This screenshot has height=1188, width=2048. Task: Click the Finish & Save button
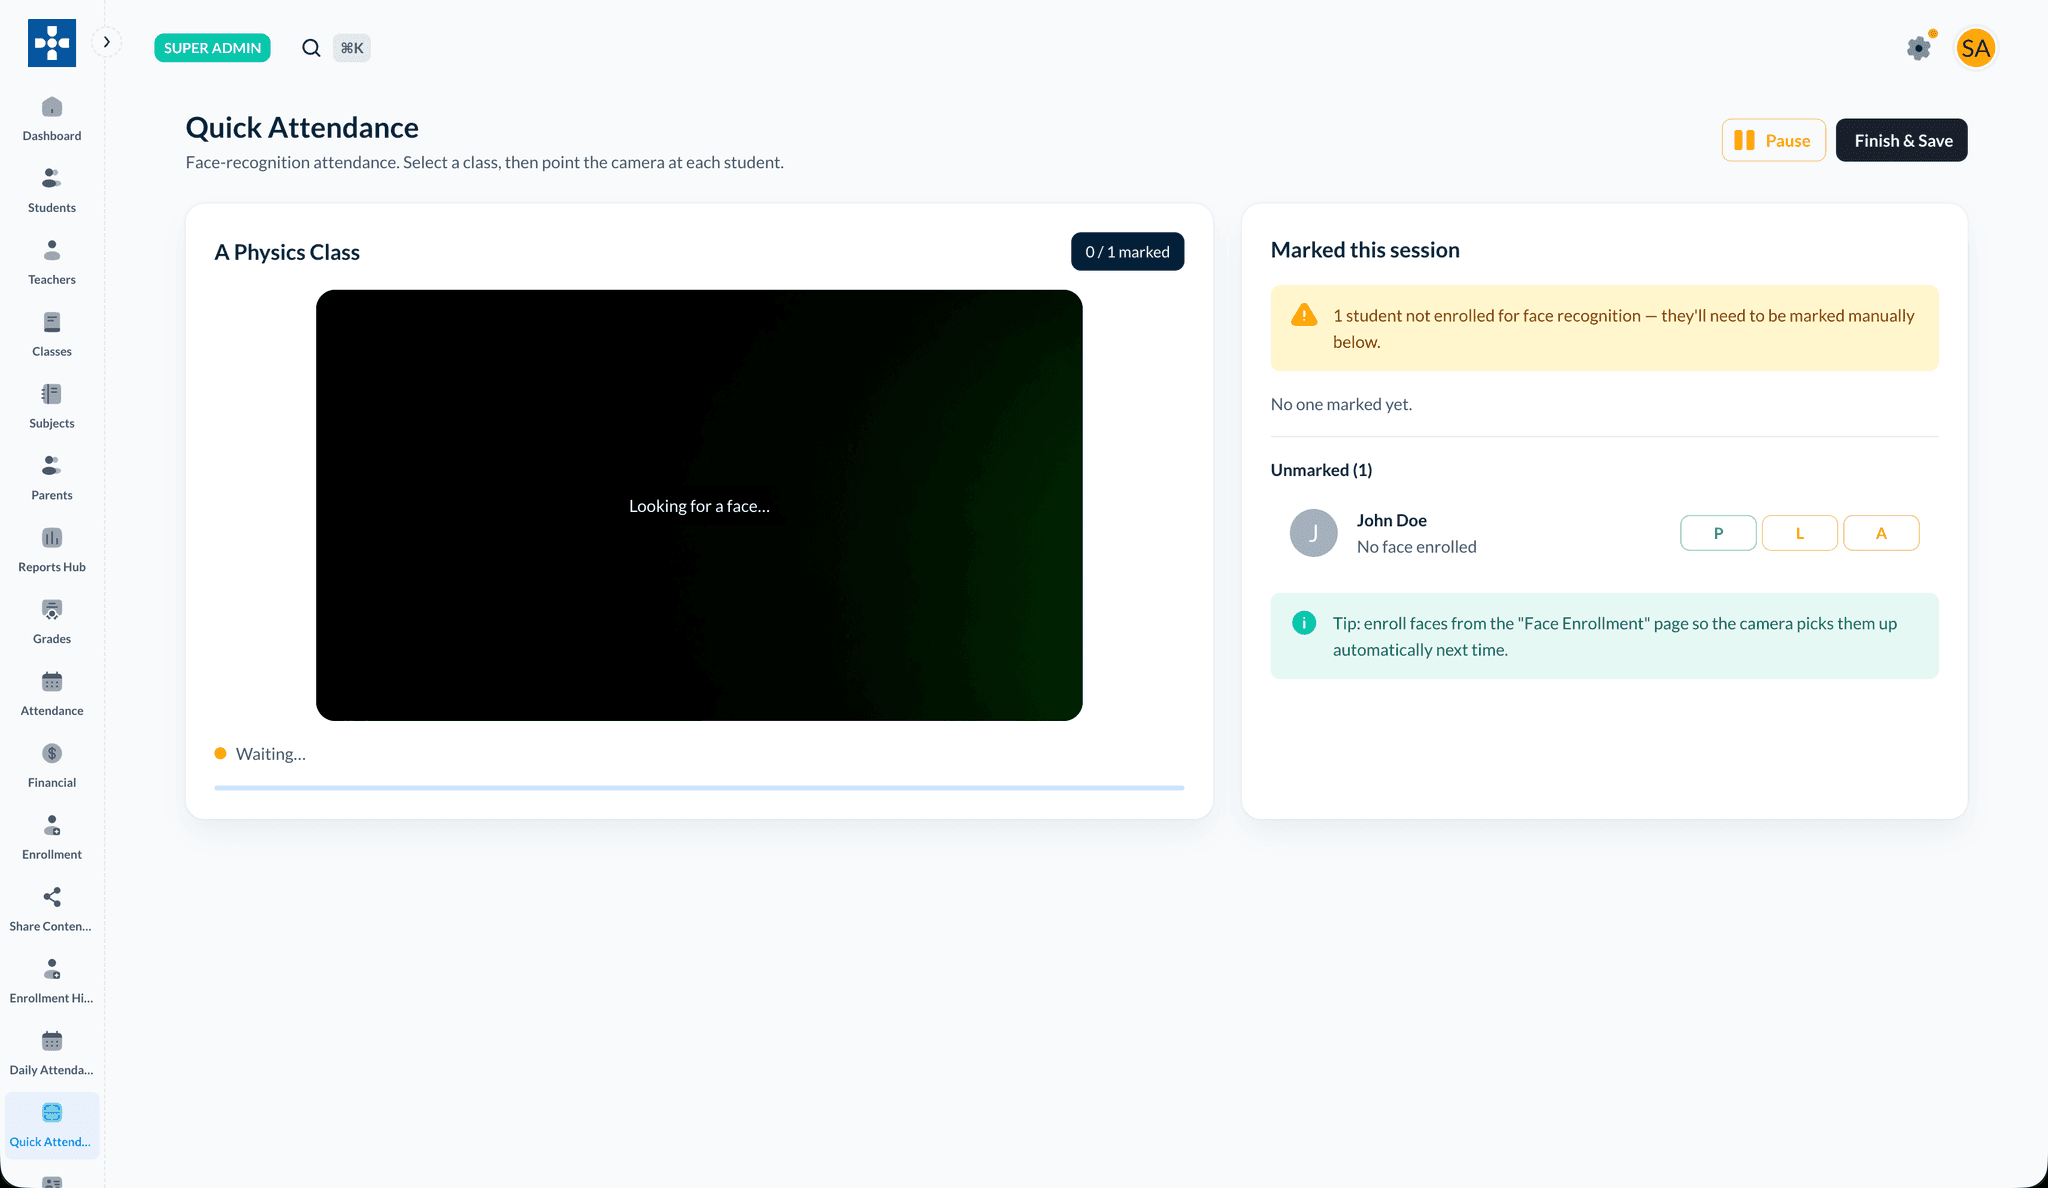pos(1902,140)
